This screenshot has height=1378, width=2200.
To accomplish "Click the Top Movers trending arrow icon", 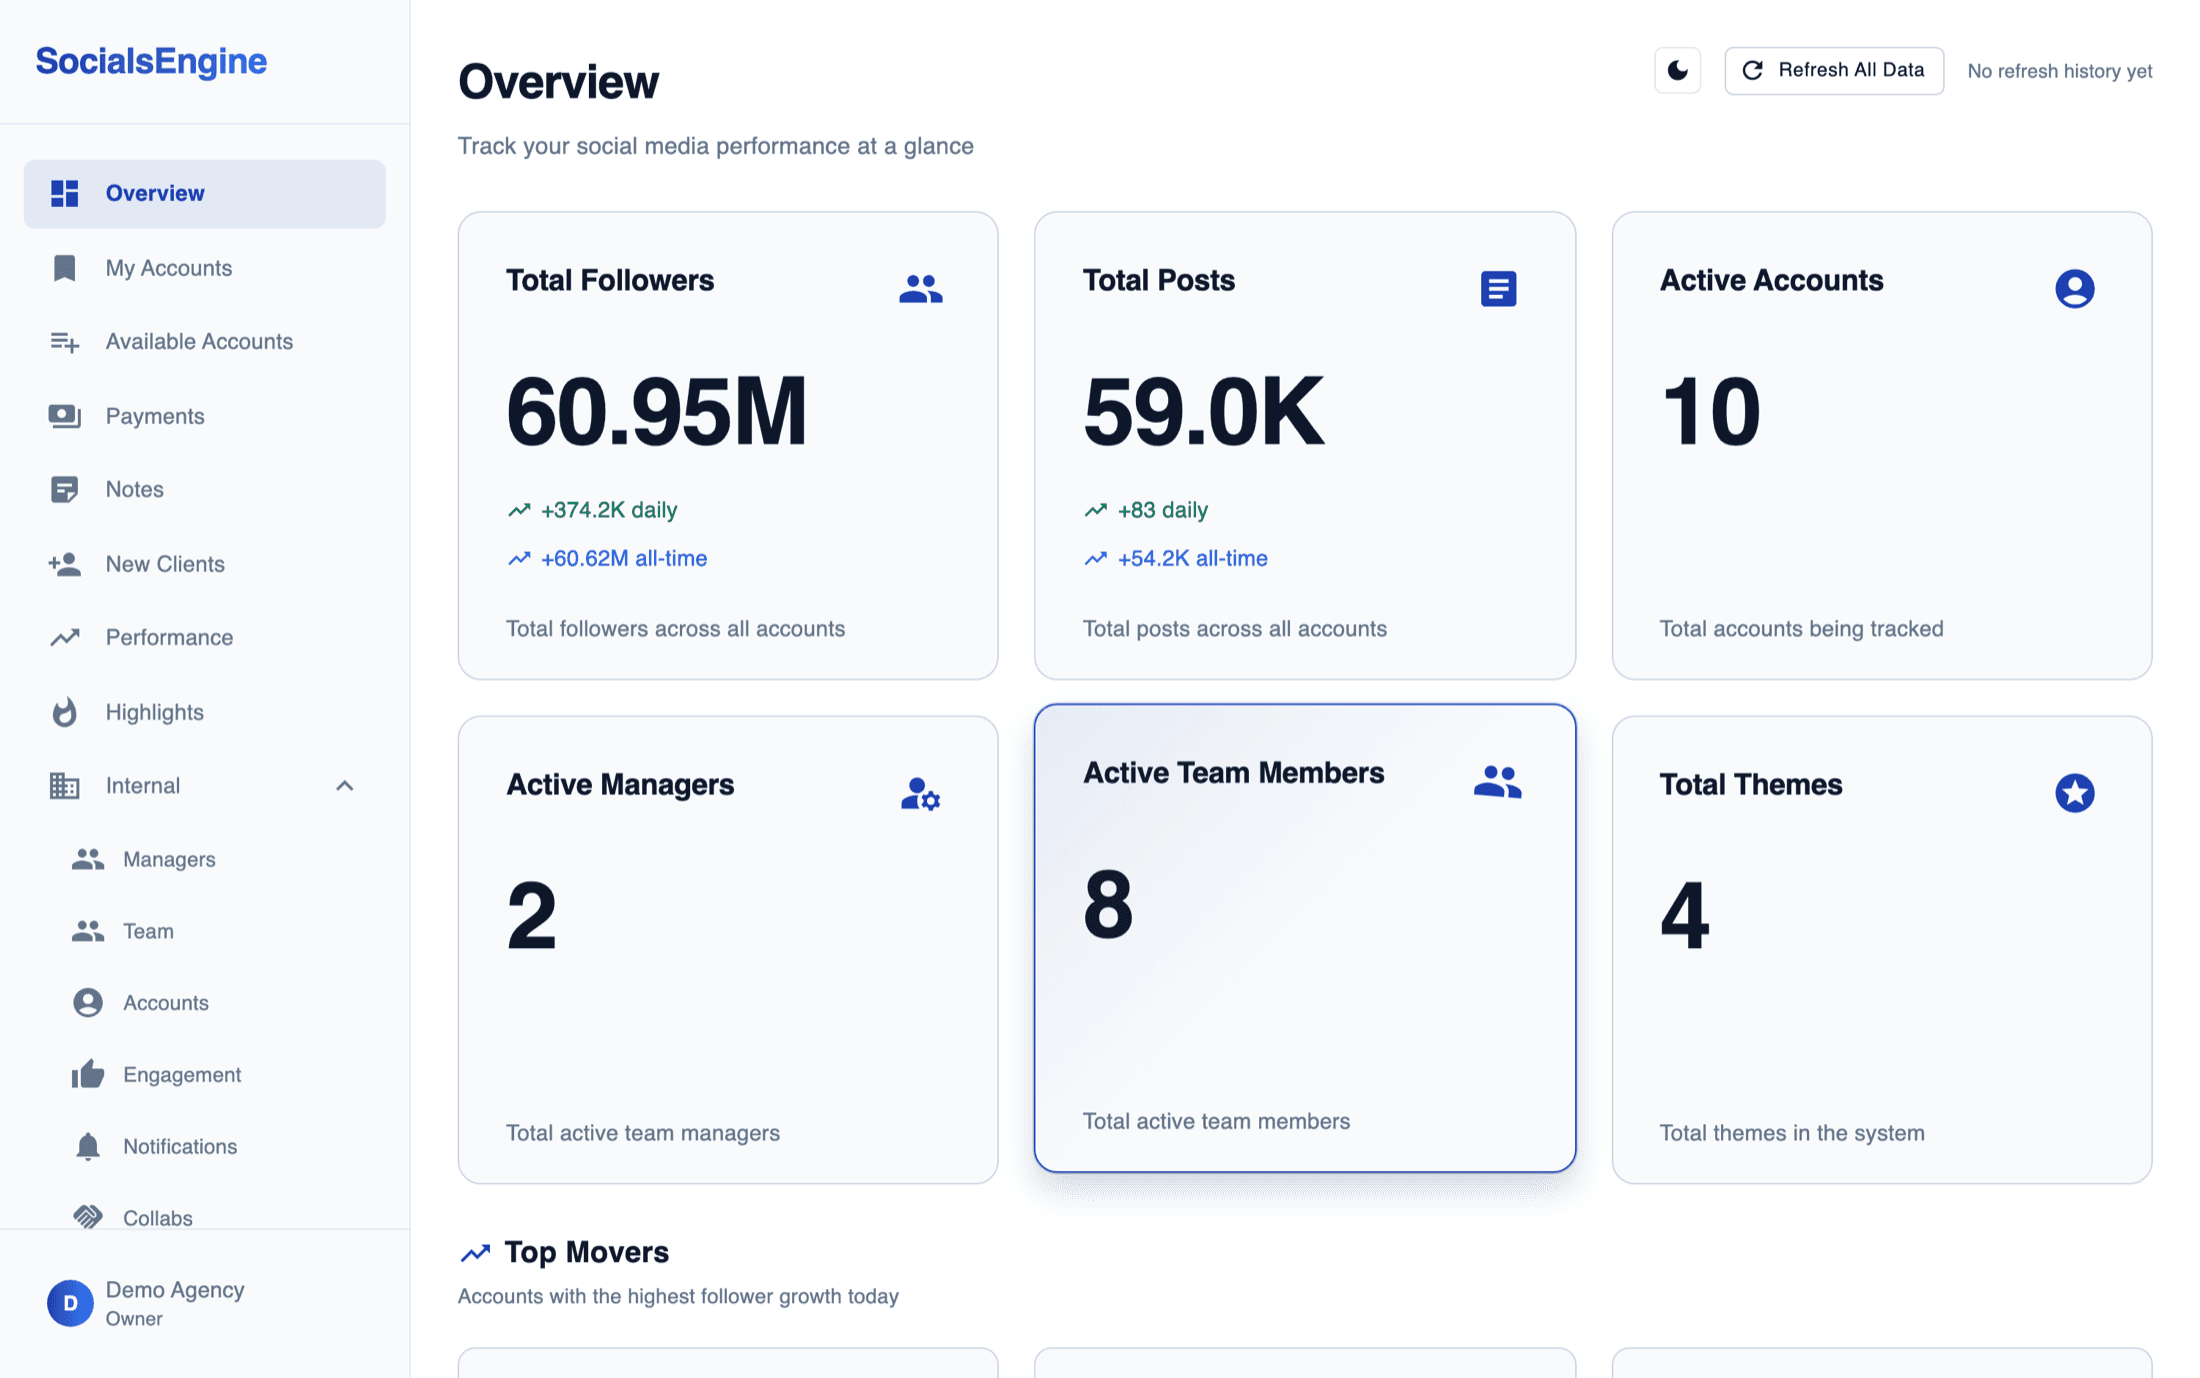I will pyautogui.click(x=475, y=1252).
